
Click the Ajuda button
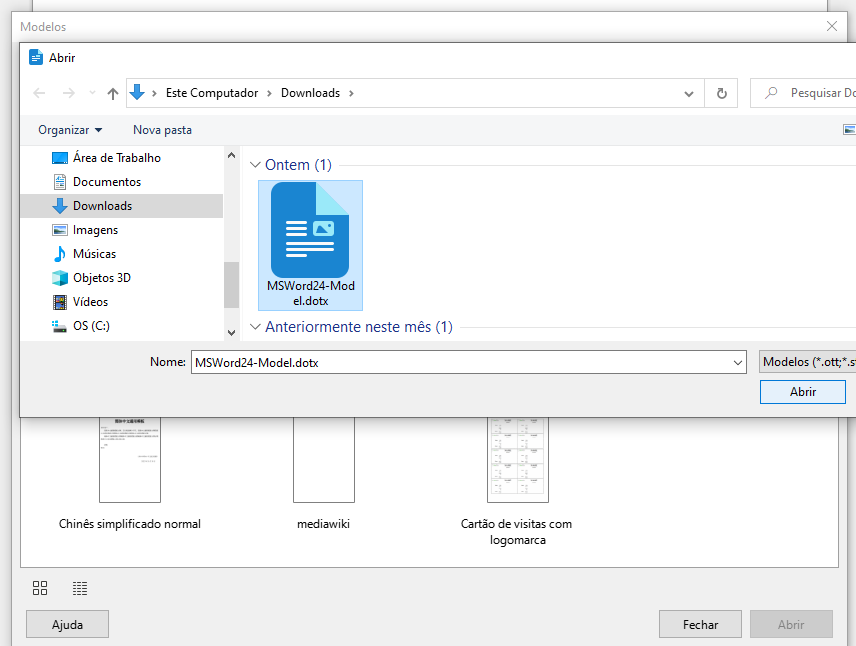(67, 624)
